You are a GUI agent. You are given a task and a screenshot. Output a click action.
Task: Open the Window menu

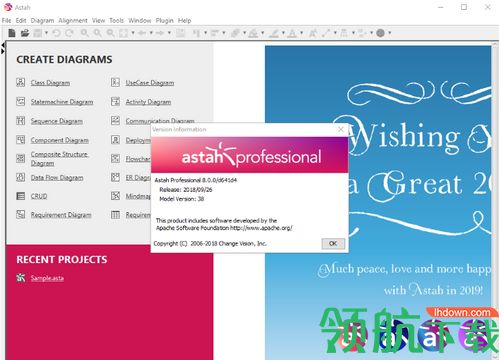(x=140, y=21)
